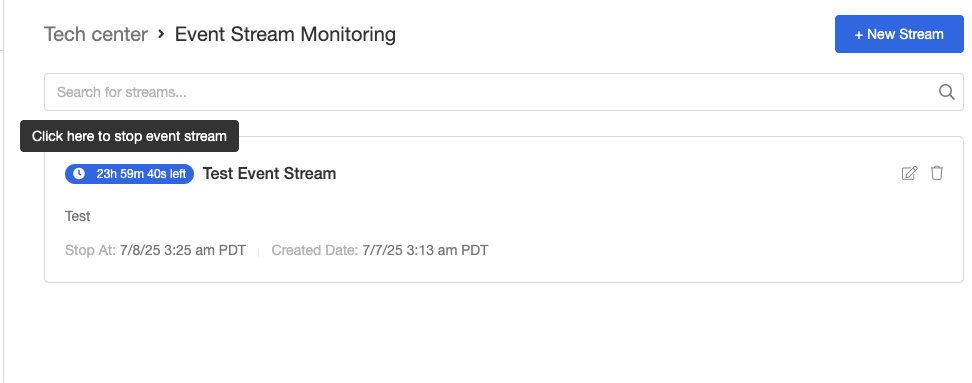The image size is (972, 383).
Task: Stop the stream via the 23h 59m countdown badge
Action: 129,174
